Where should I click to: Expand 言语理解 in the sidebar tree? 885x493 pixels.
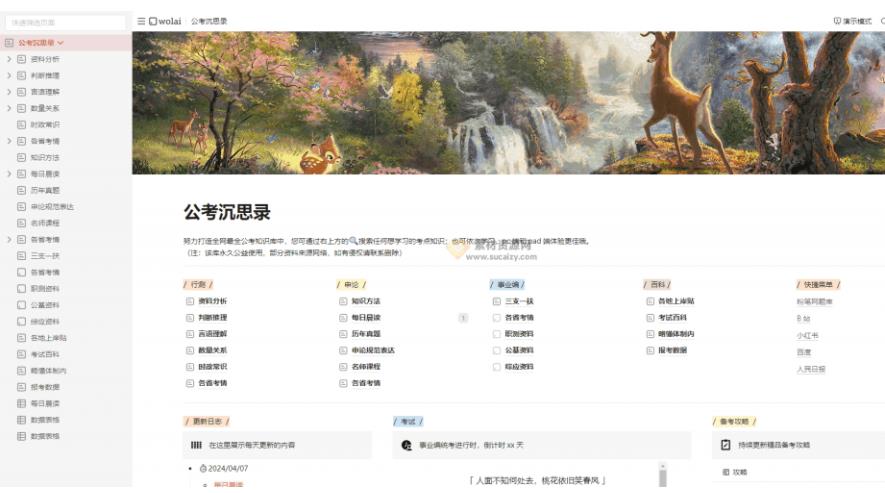click(x=9, y=92)
